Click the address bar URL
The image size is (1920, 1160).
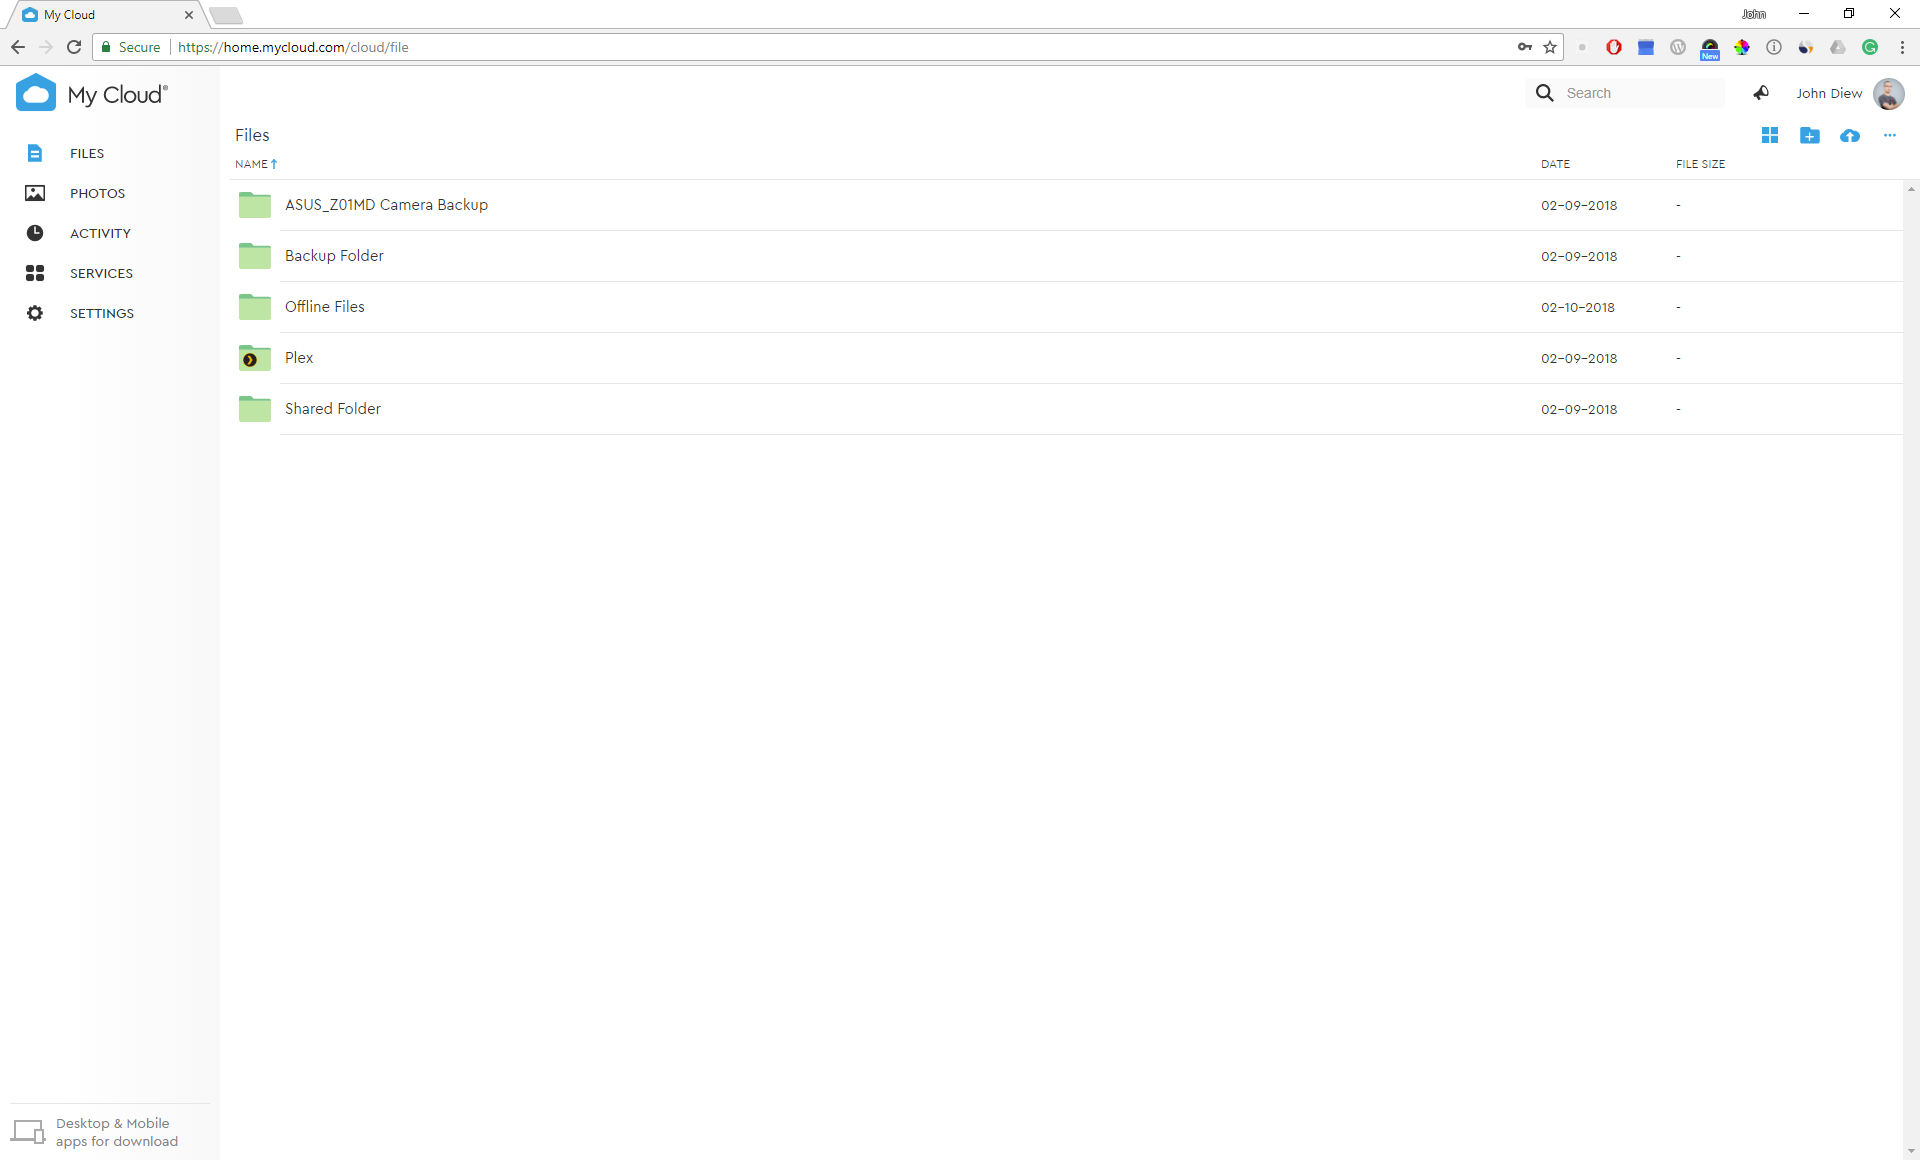click(x=293, y=47)
